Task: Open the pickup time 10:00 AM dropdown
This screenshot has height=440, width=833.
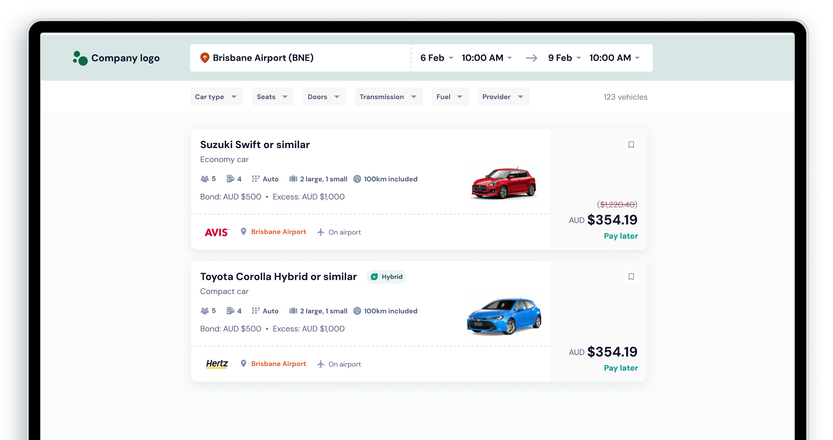Action: click(487, 58)
